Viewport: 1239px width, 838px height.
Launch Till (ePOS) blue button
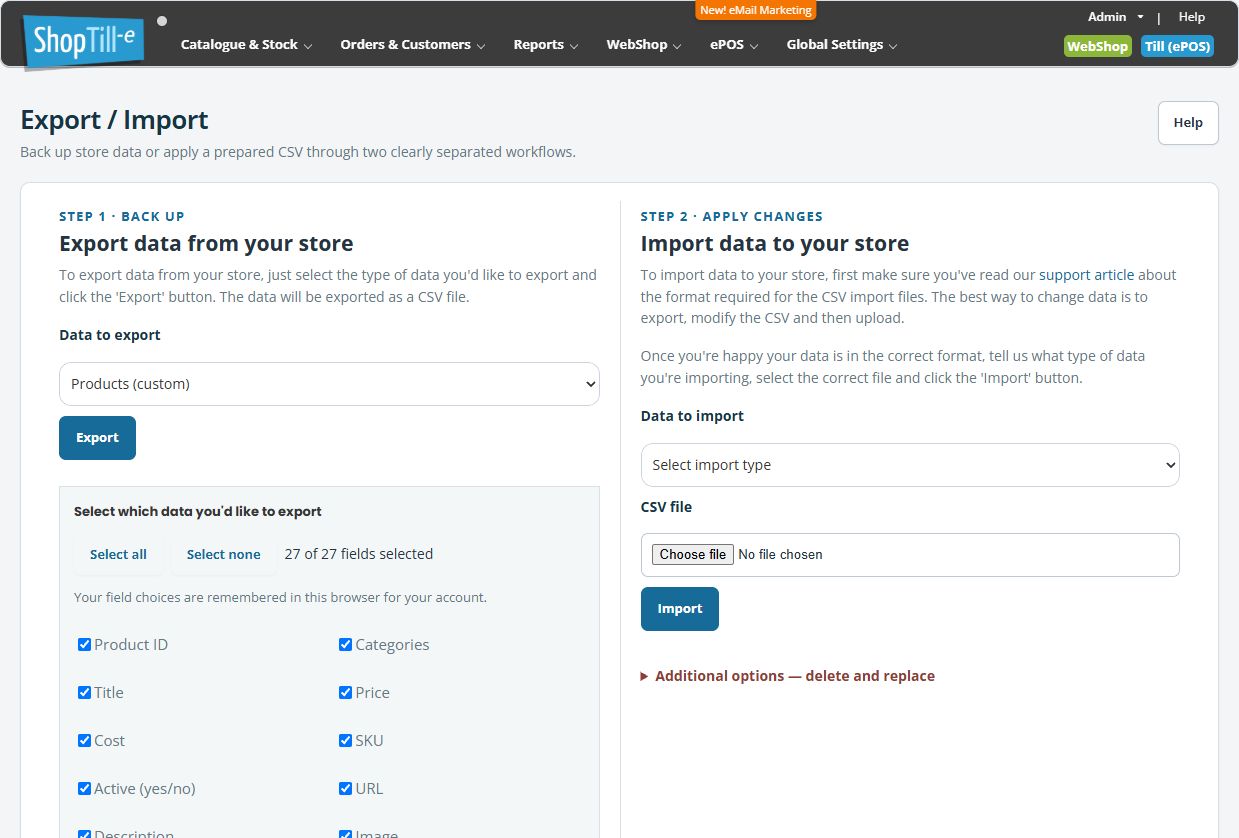pyautogui.click(x=1177, y=46)
